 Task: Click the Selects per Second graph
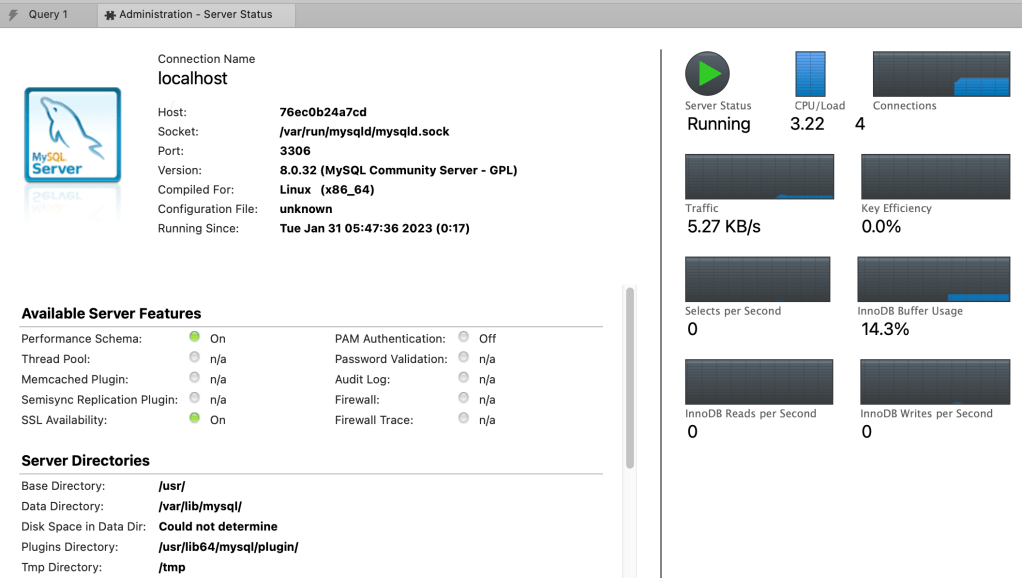coord(757,279)
